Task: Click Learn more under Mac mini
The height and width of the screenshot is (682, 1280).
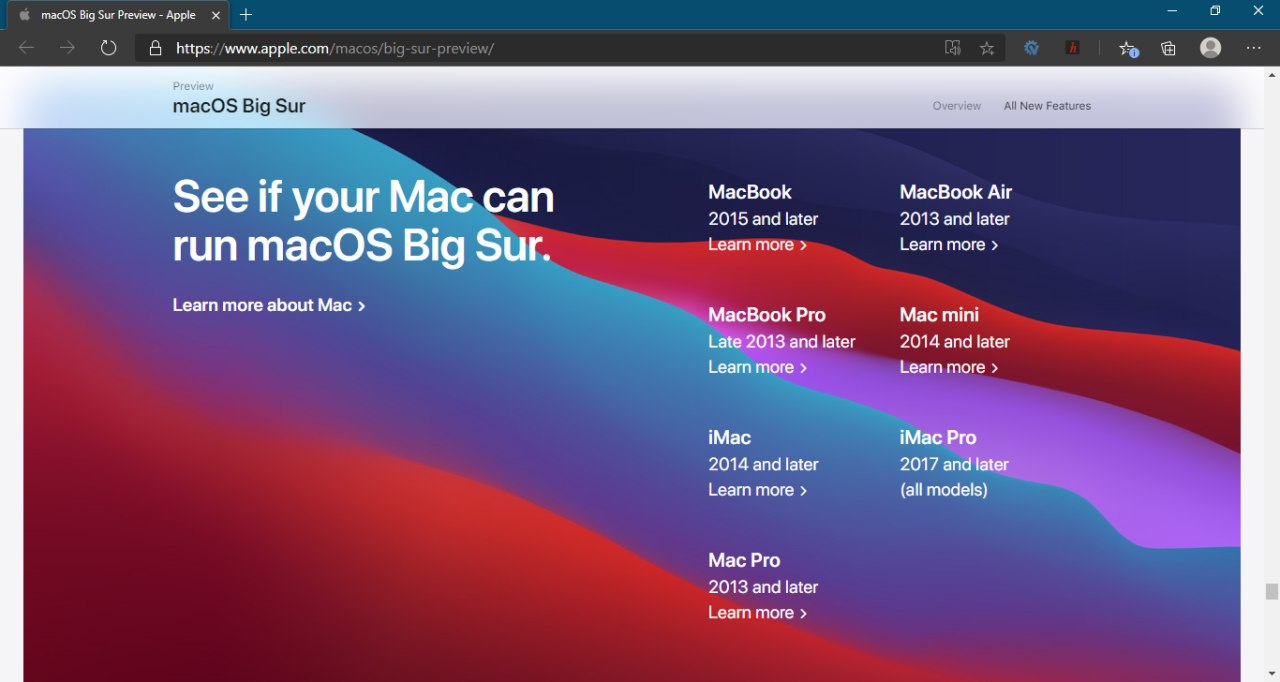Action: click(x=949, y=367)
